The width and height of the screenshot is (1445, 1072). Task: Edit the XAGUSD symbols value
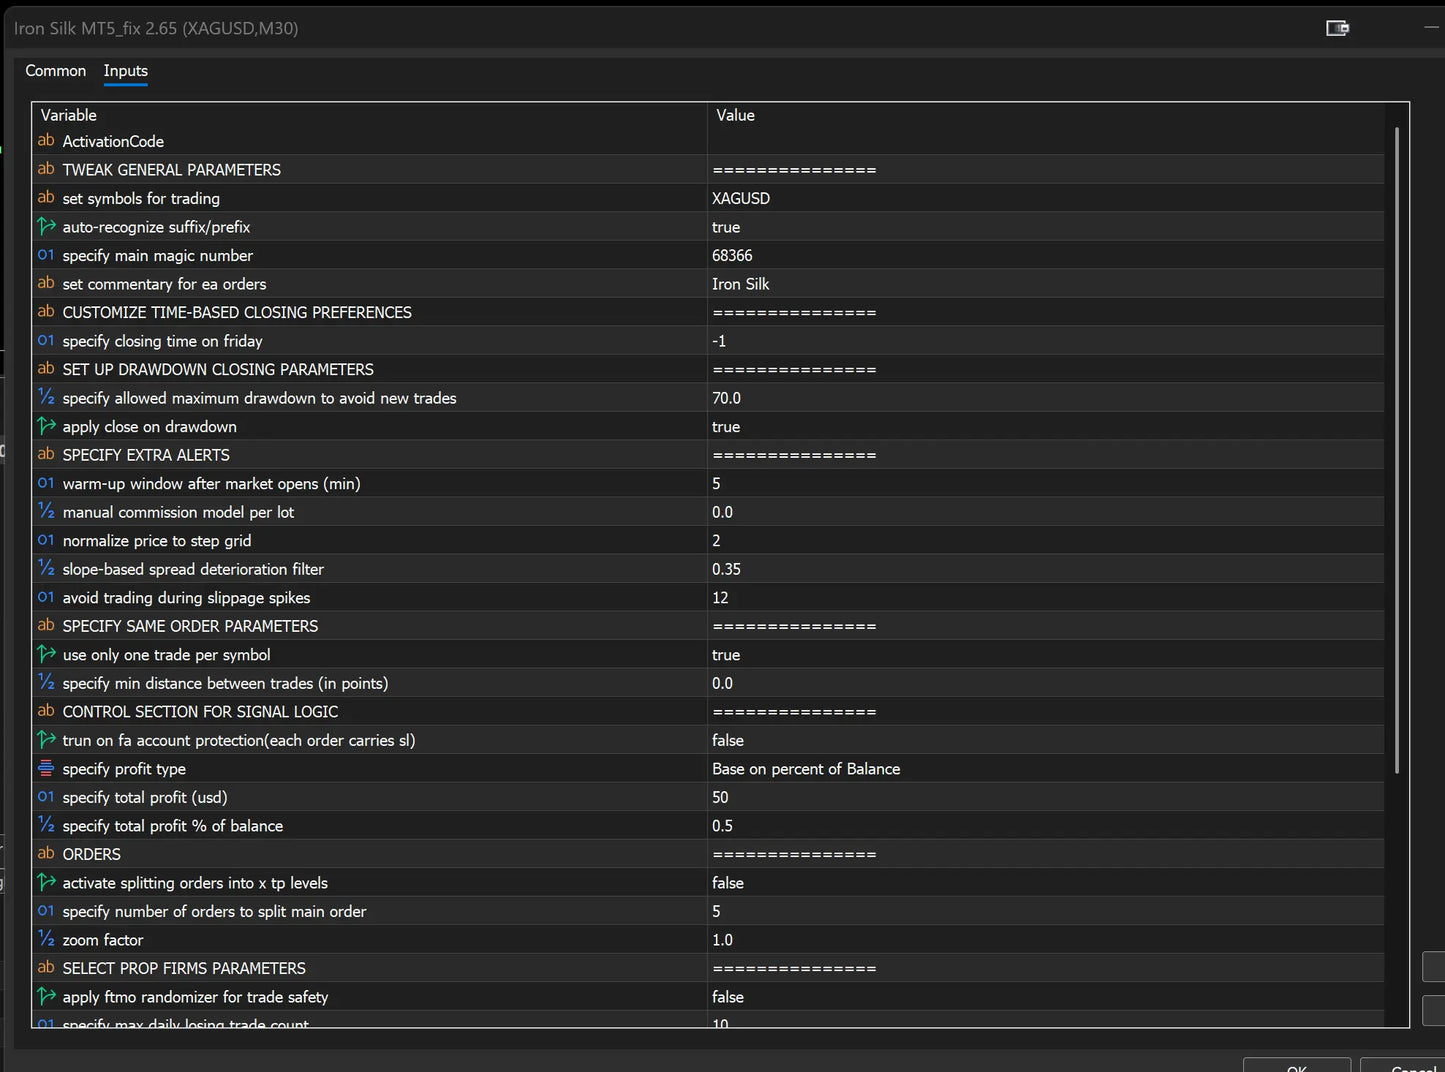[1046, 198]
